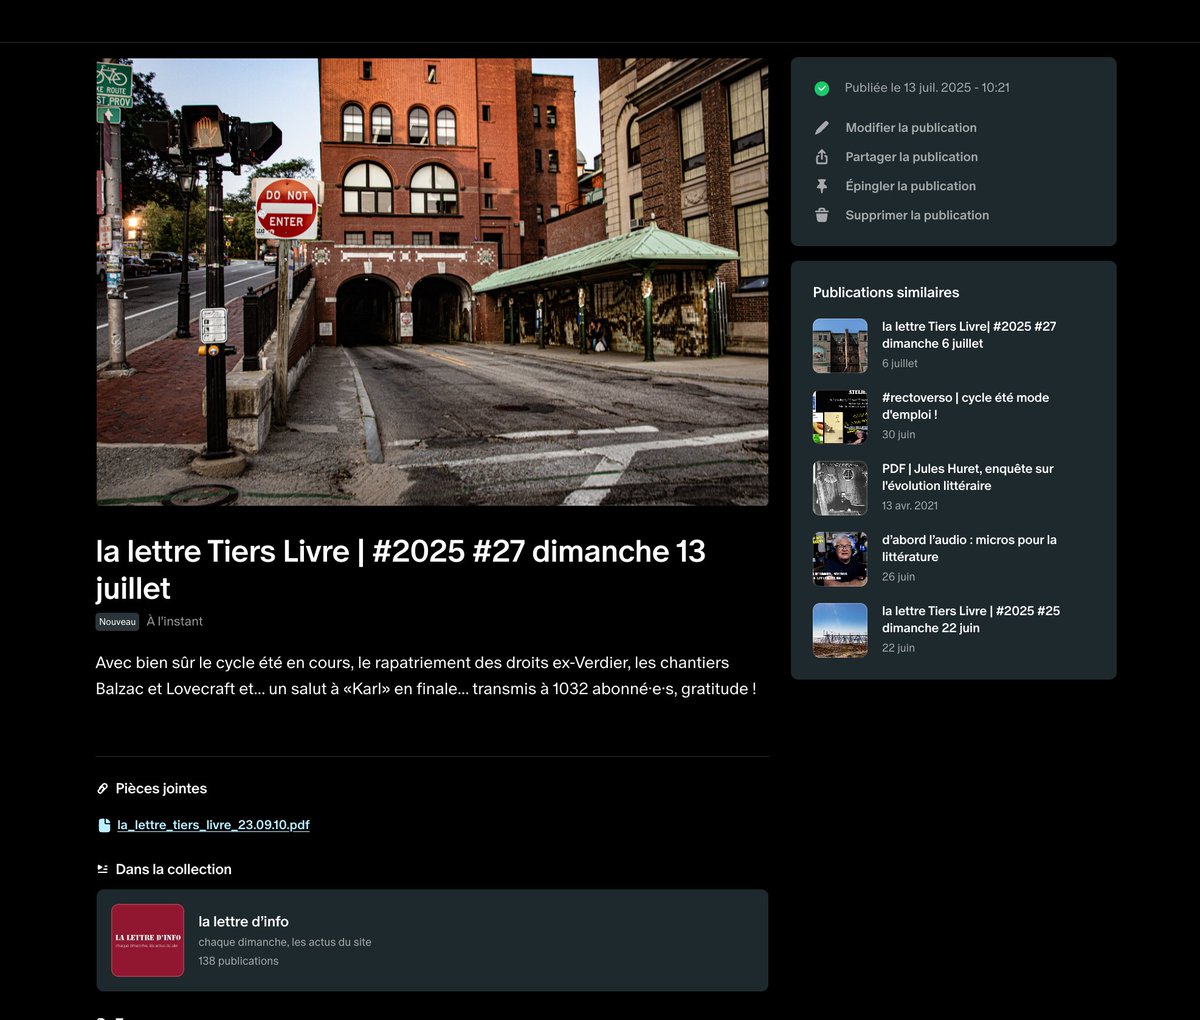Image resolution: width=1200 pixels, height=1020 pixels.
Task: Open Modifier la publication
Action: tap(911, 128)
